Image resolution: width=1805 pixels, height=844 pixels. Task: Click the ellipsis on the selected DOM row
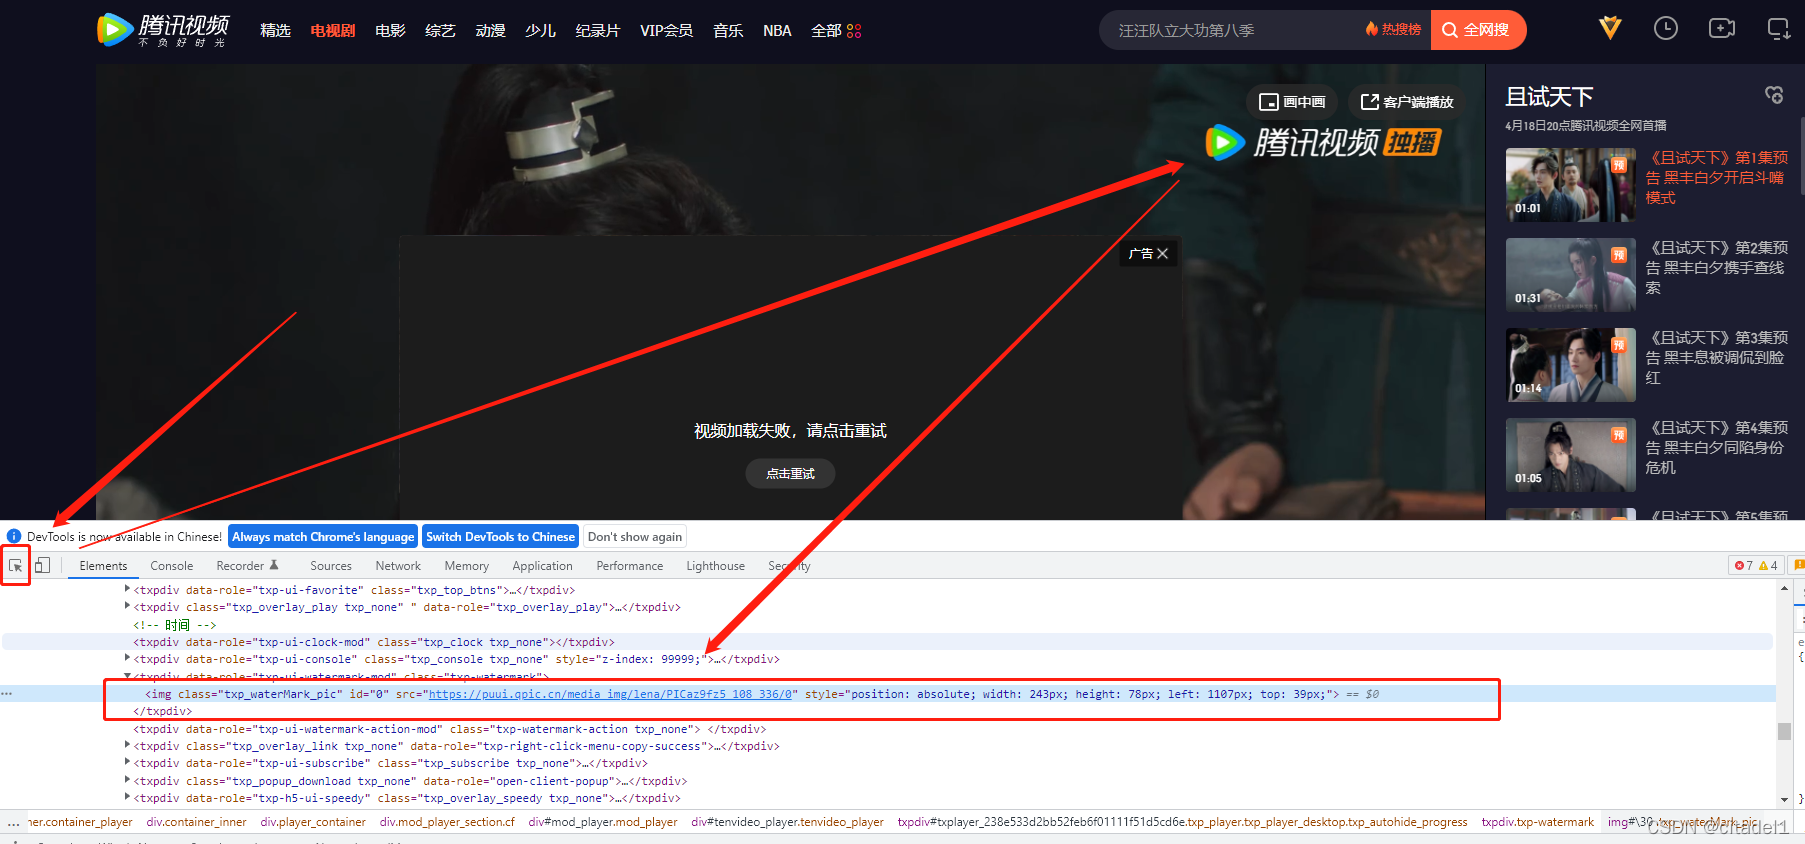point(7,694)
